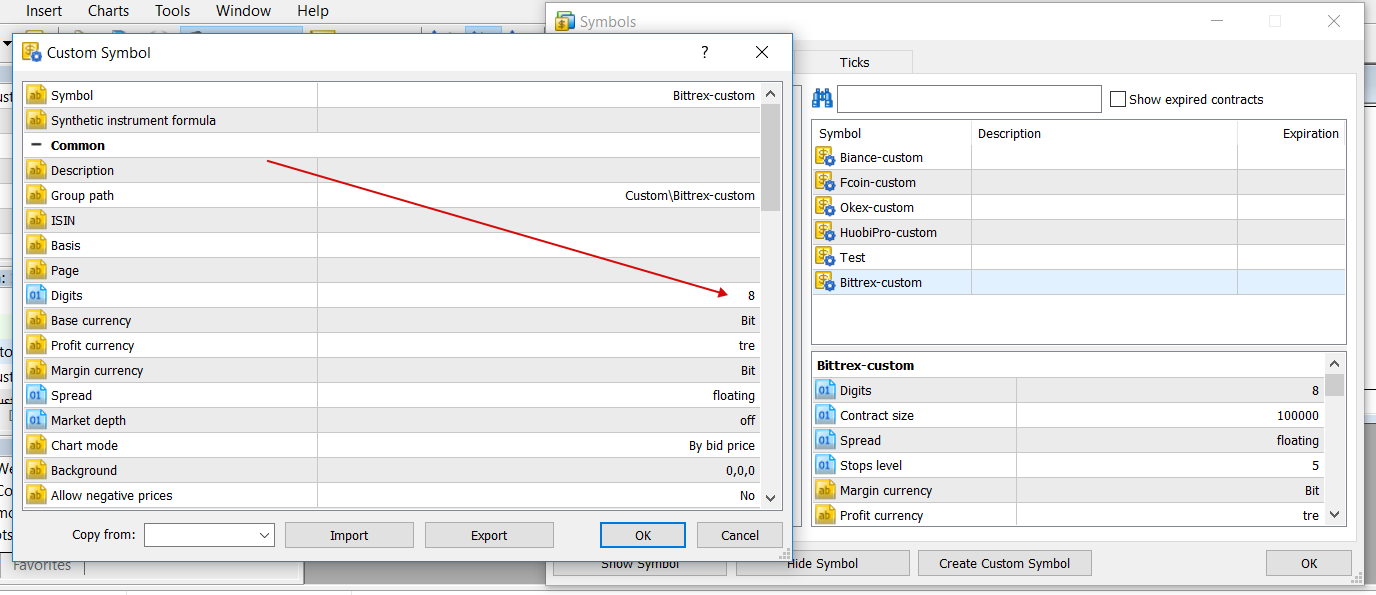Click the icon next to Chart mode

click(x=36, y=445)
